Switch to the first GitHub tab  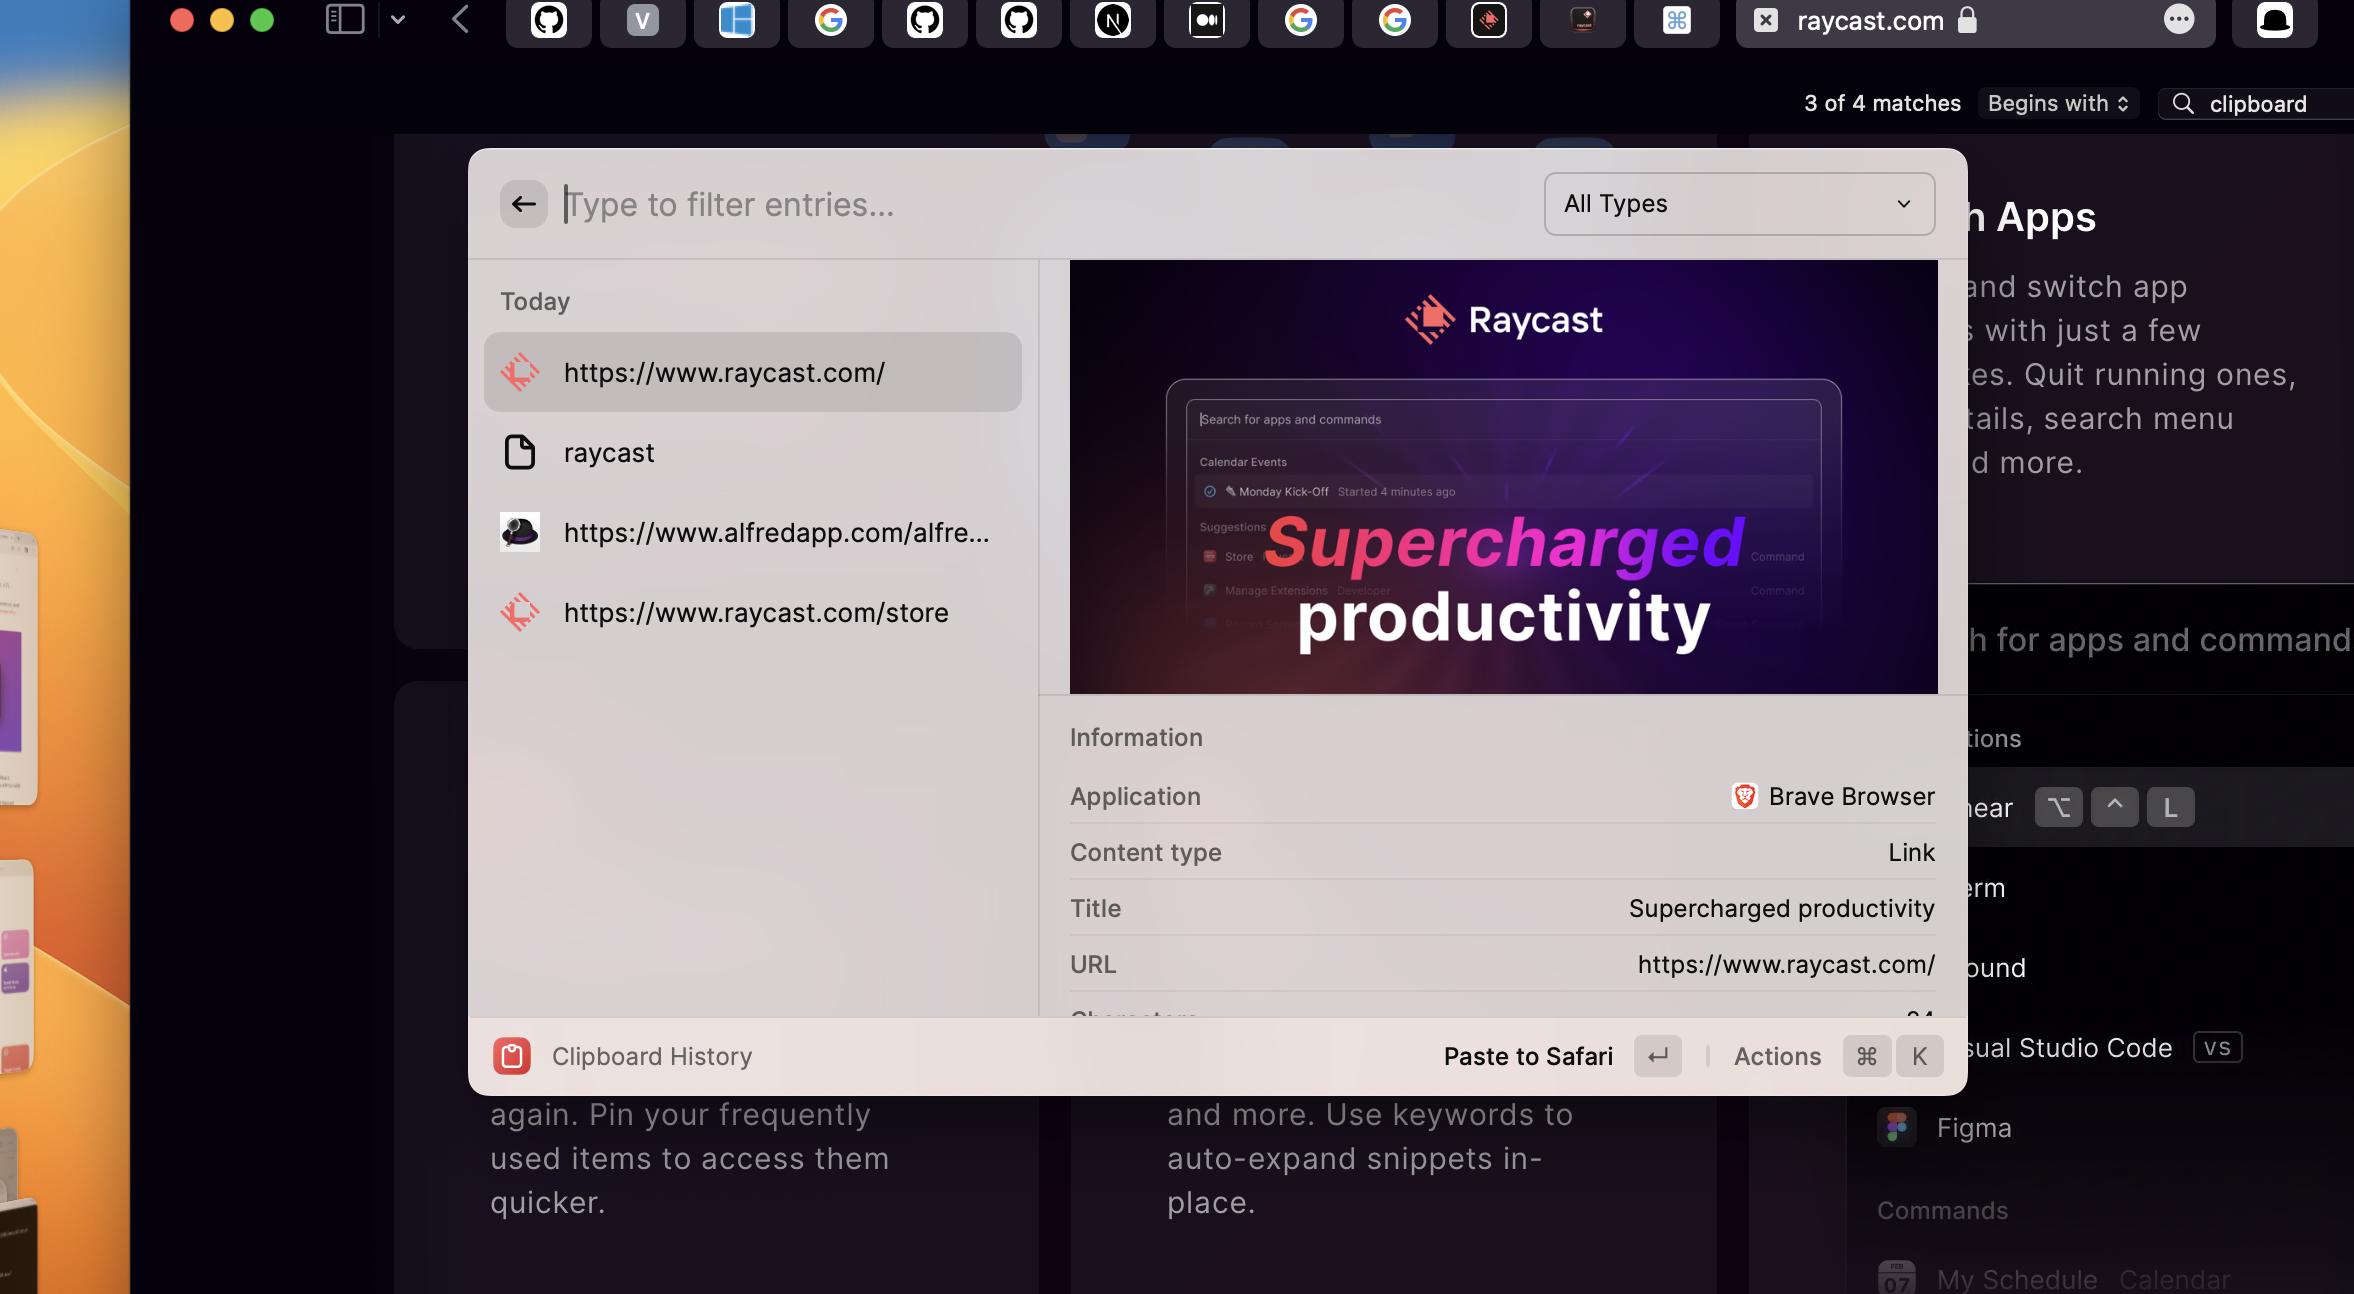[548, 20]
